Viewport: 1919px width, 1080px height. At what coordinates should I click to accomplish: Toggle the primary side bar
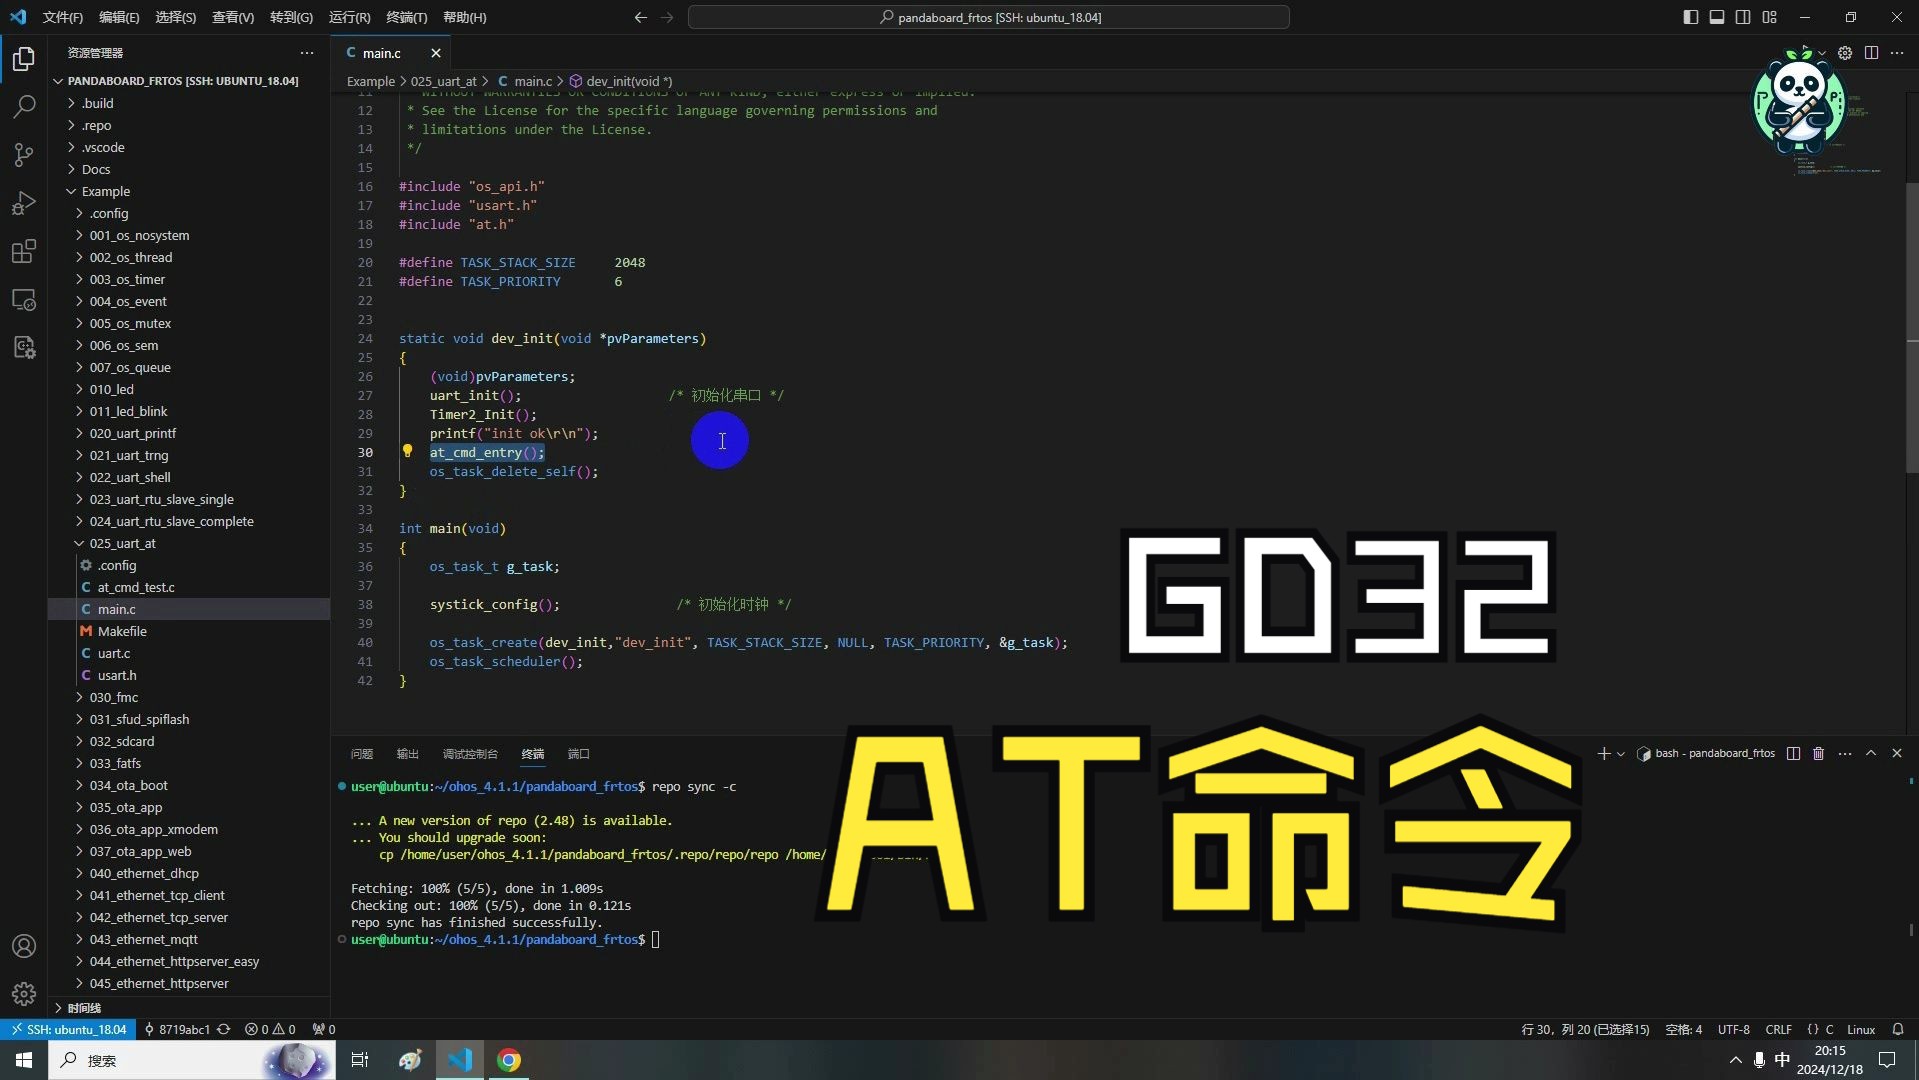point(1690,17)
